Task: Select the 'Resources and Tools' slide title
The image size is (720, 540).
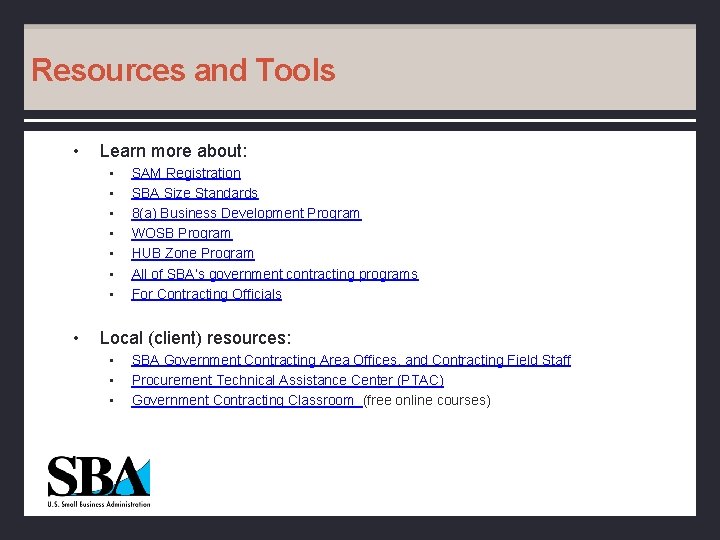Action: [x=183, y=70]
